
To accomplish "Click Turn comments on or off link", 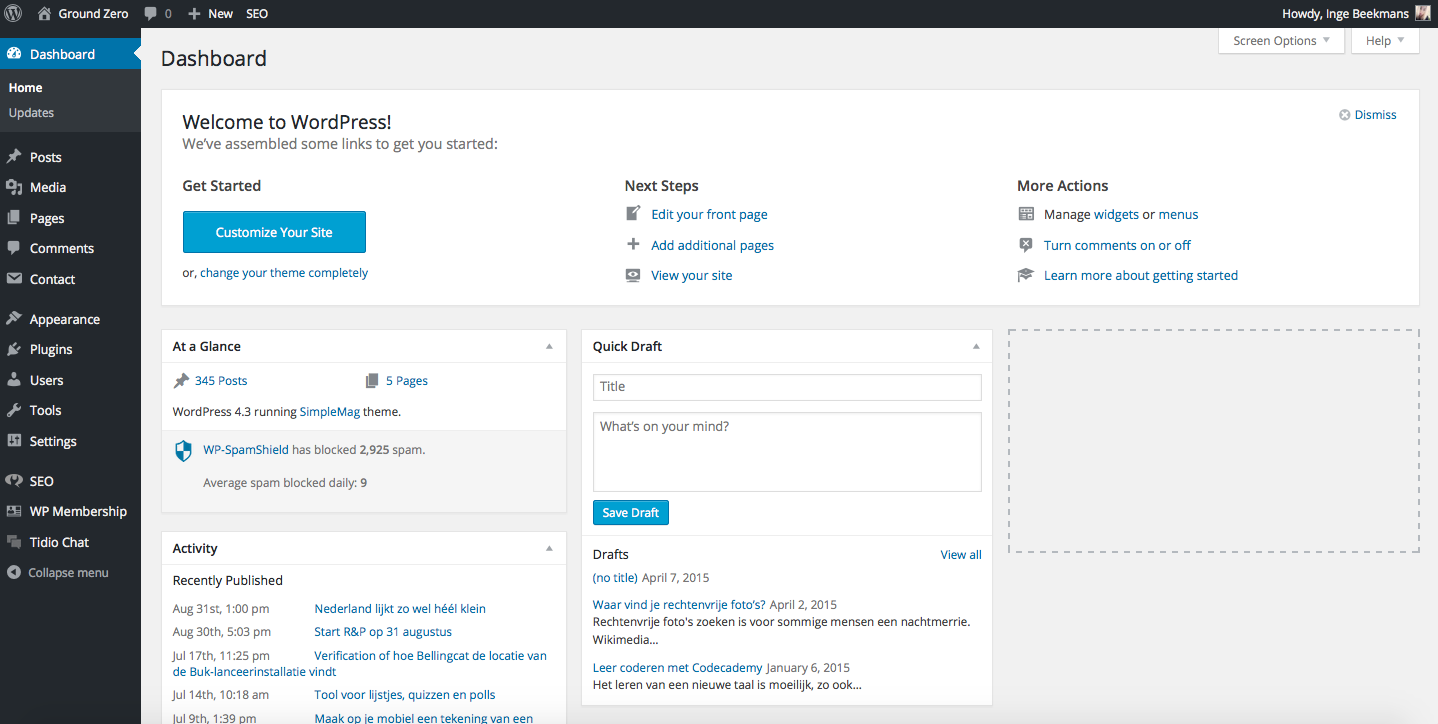I will [x=1117, y=245].
